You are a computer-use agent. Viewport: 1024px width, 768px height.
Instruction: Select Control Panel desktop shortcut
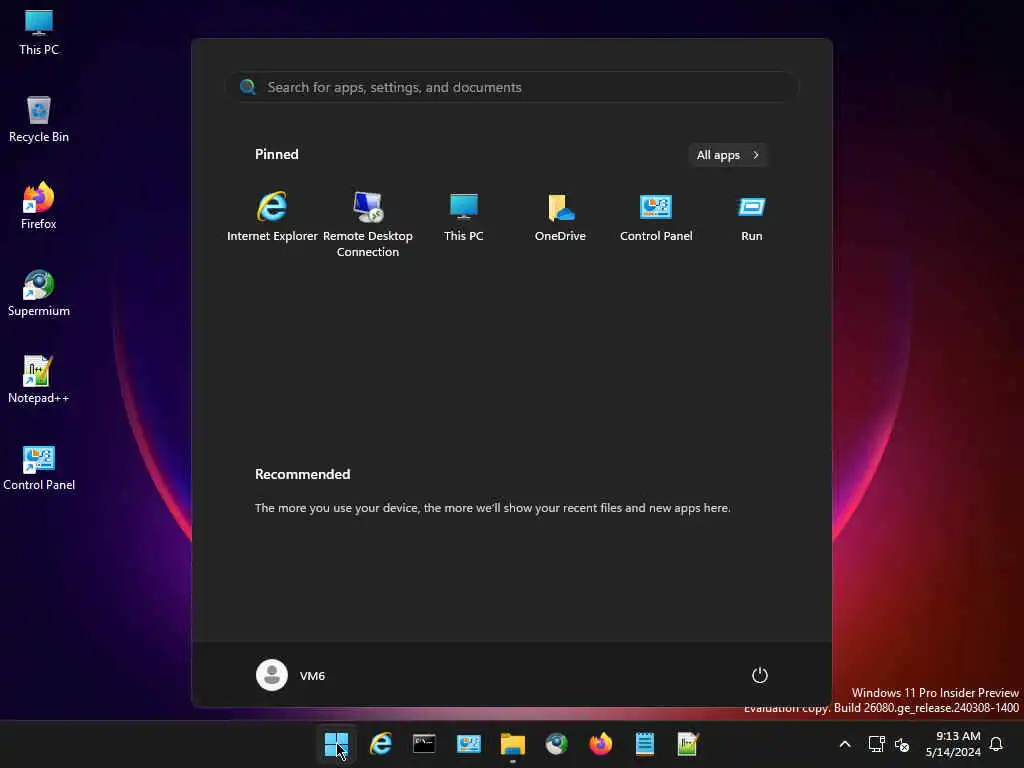coord(39,467)
